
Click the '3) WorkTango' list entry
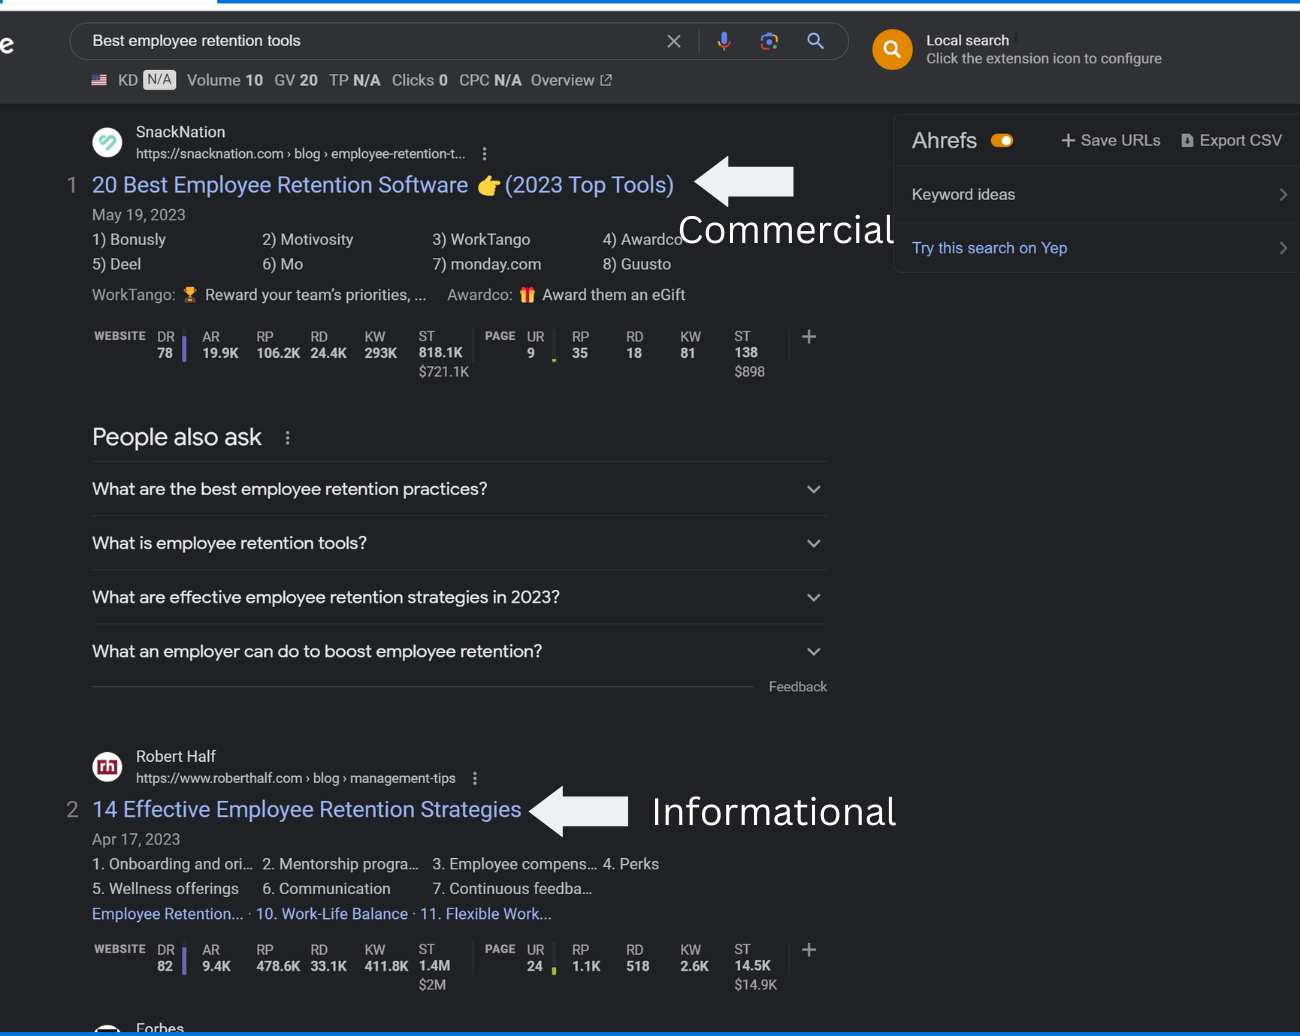pyautogui.click(x=482, y=240)
